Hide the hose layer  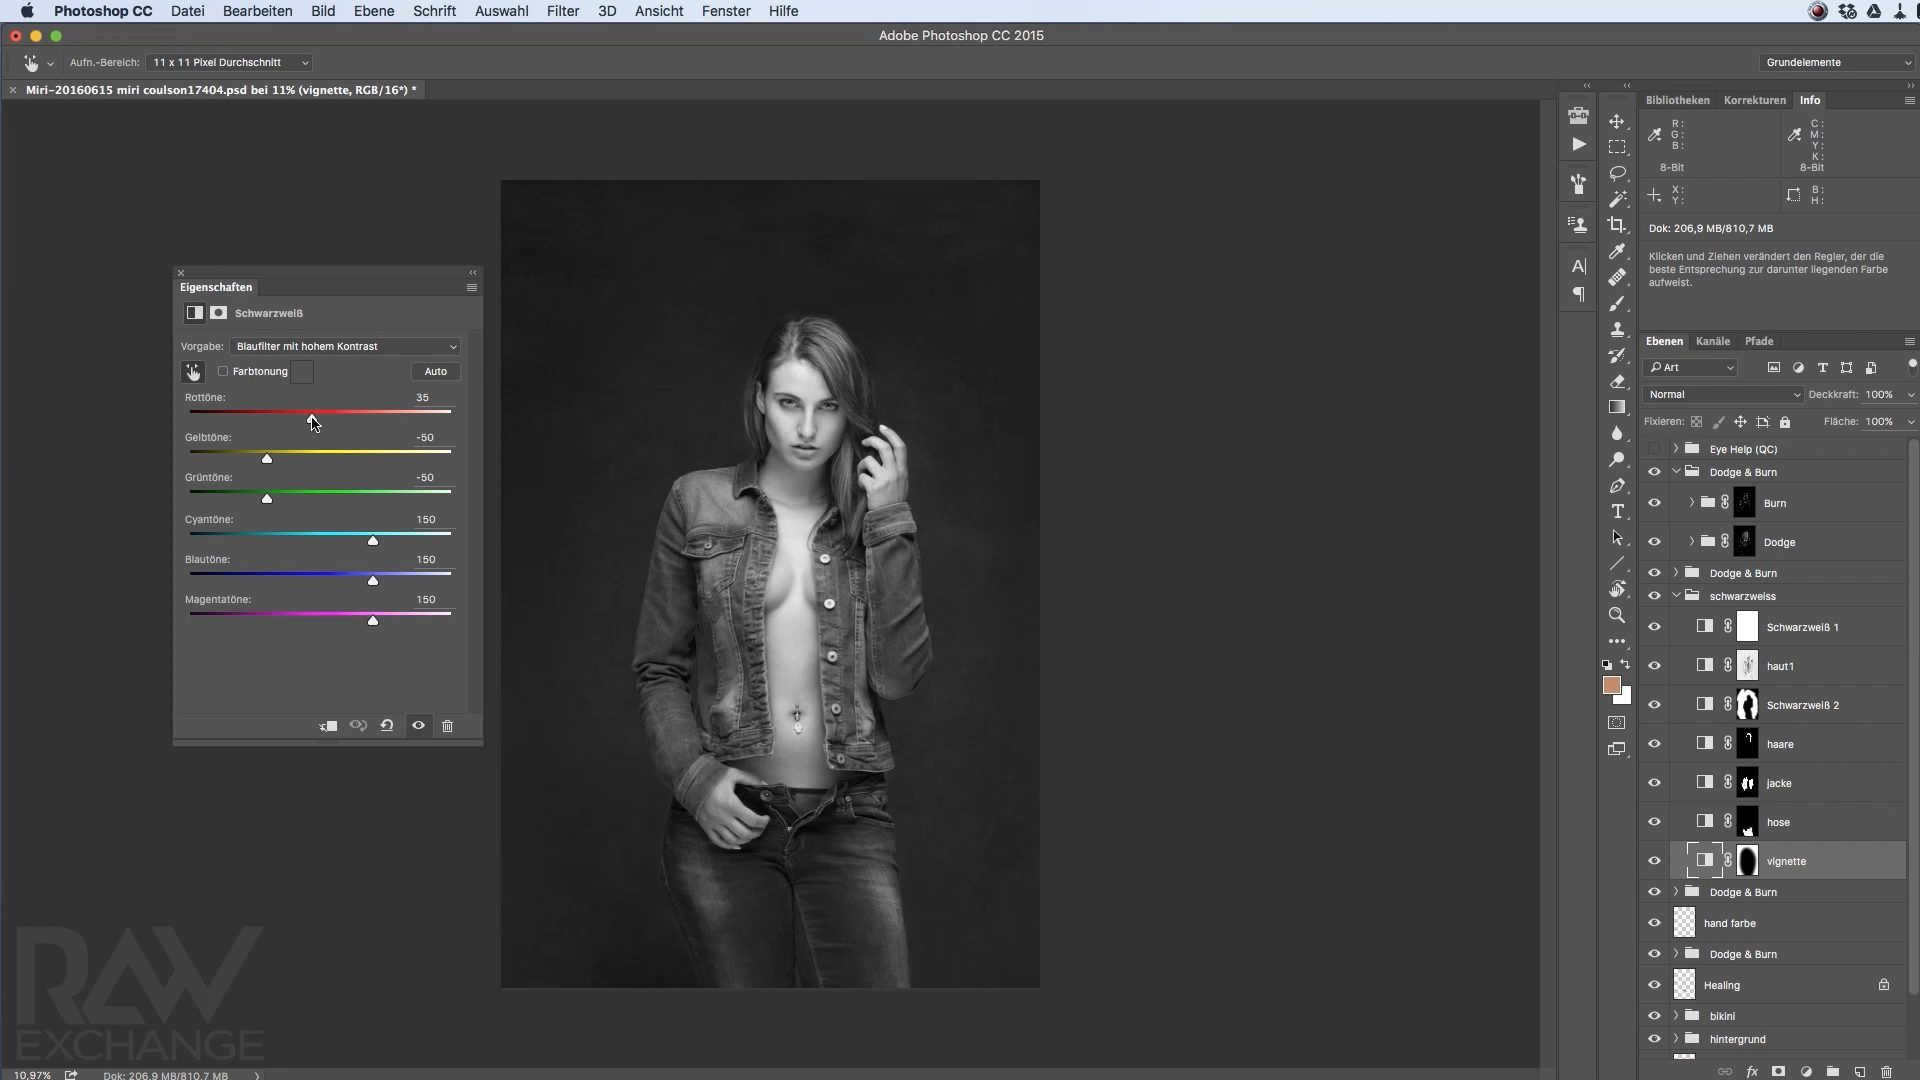(1654, 822)
